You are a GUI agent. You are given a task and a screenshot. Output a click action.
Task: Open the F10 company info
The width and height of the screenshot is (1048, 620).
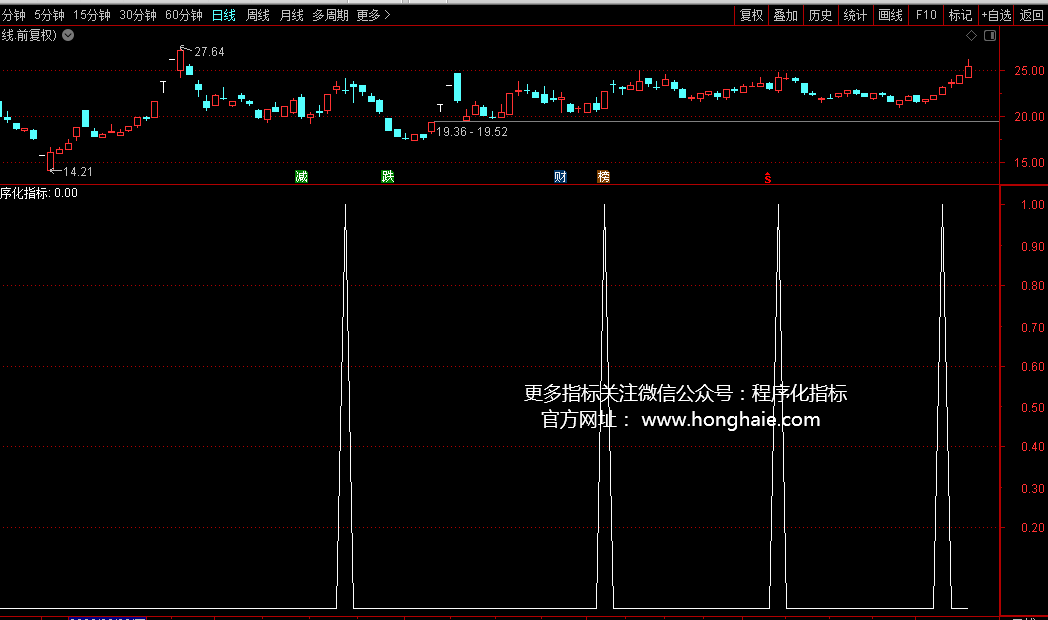[926, 15]
